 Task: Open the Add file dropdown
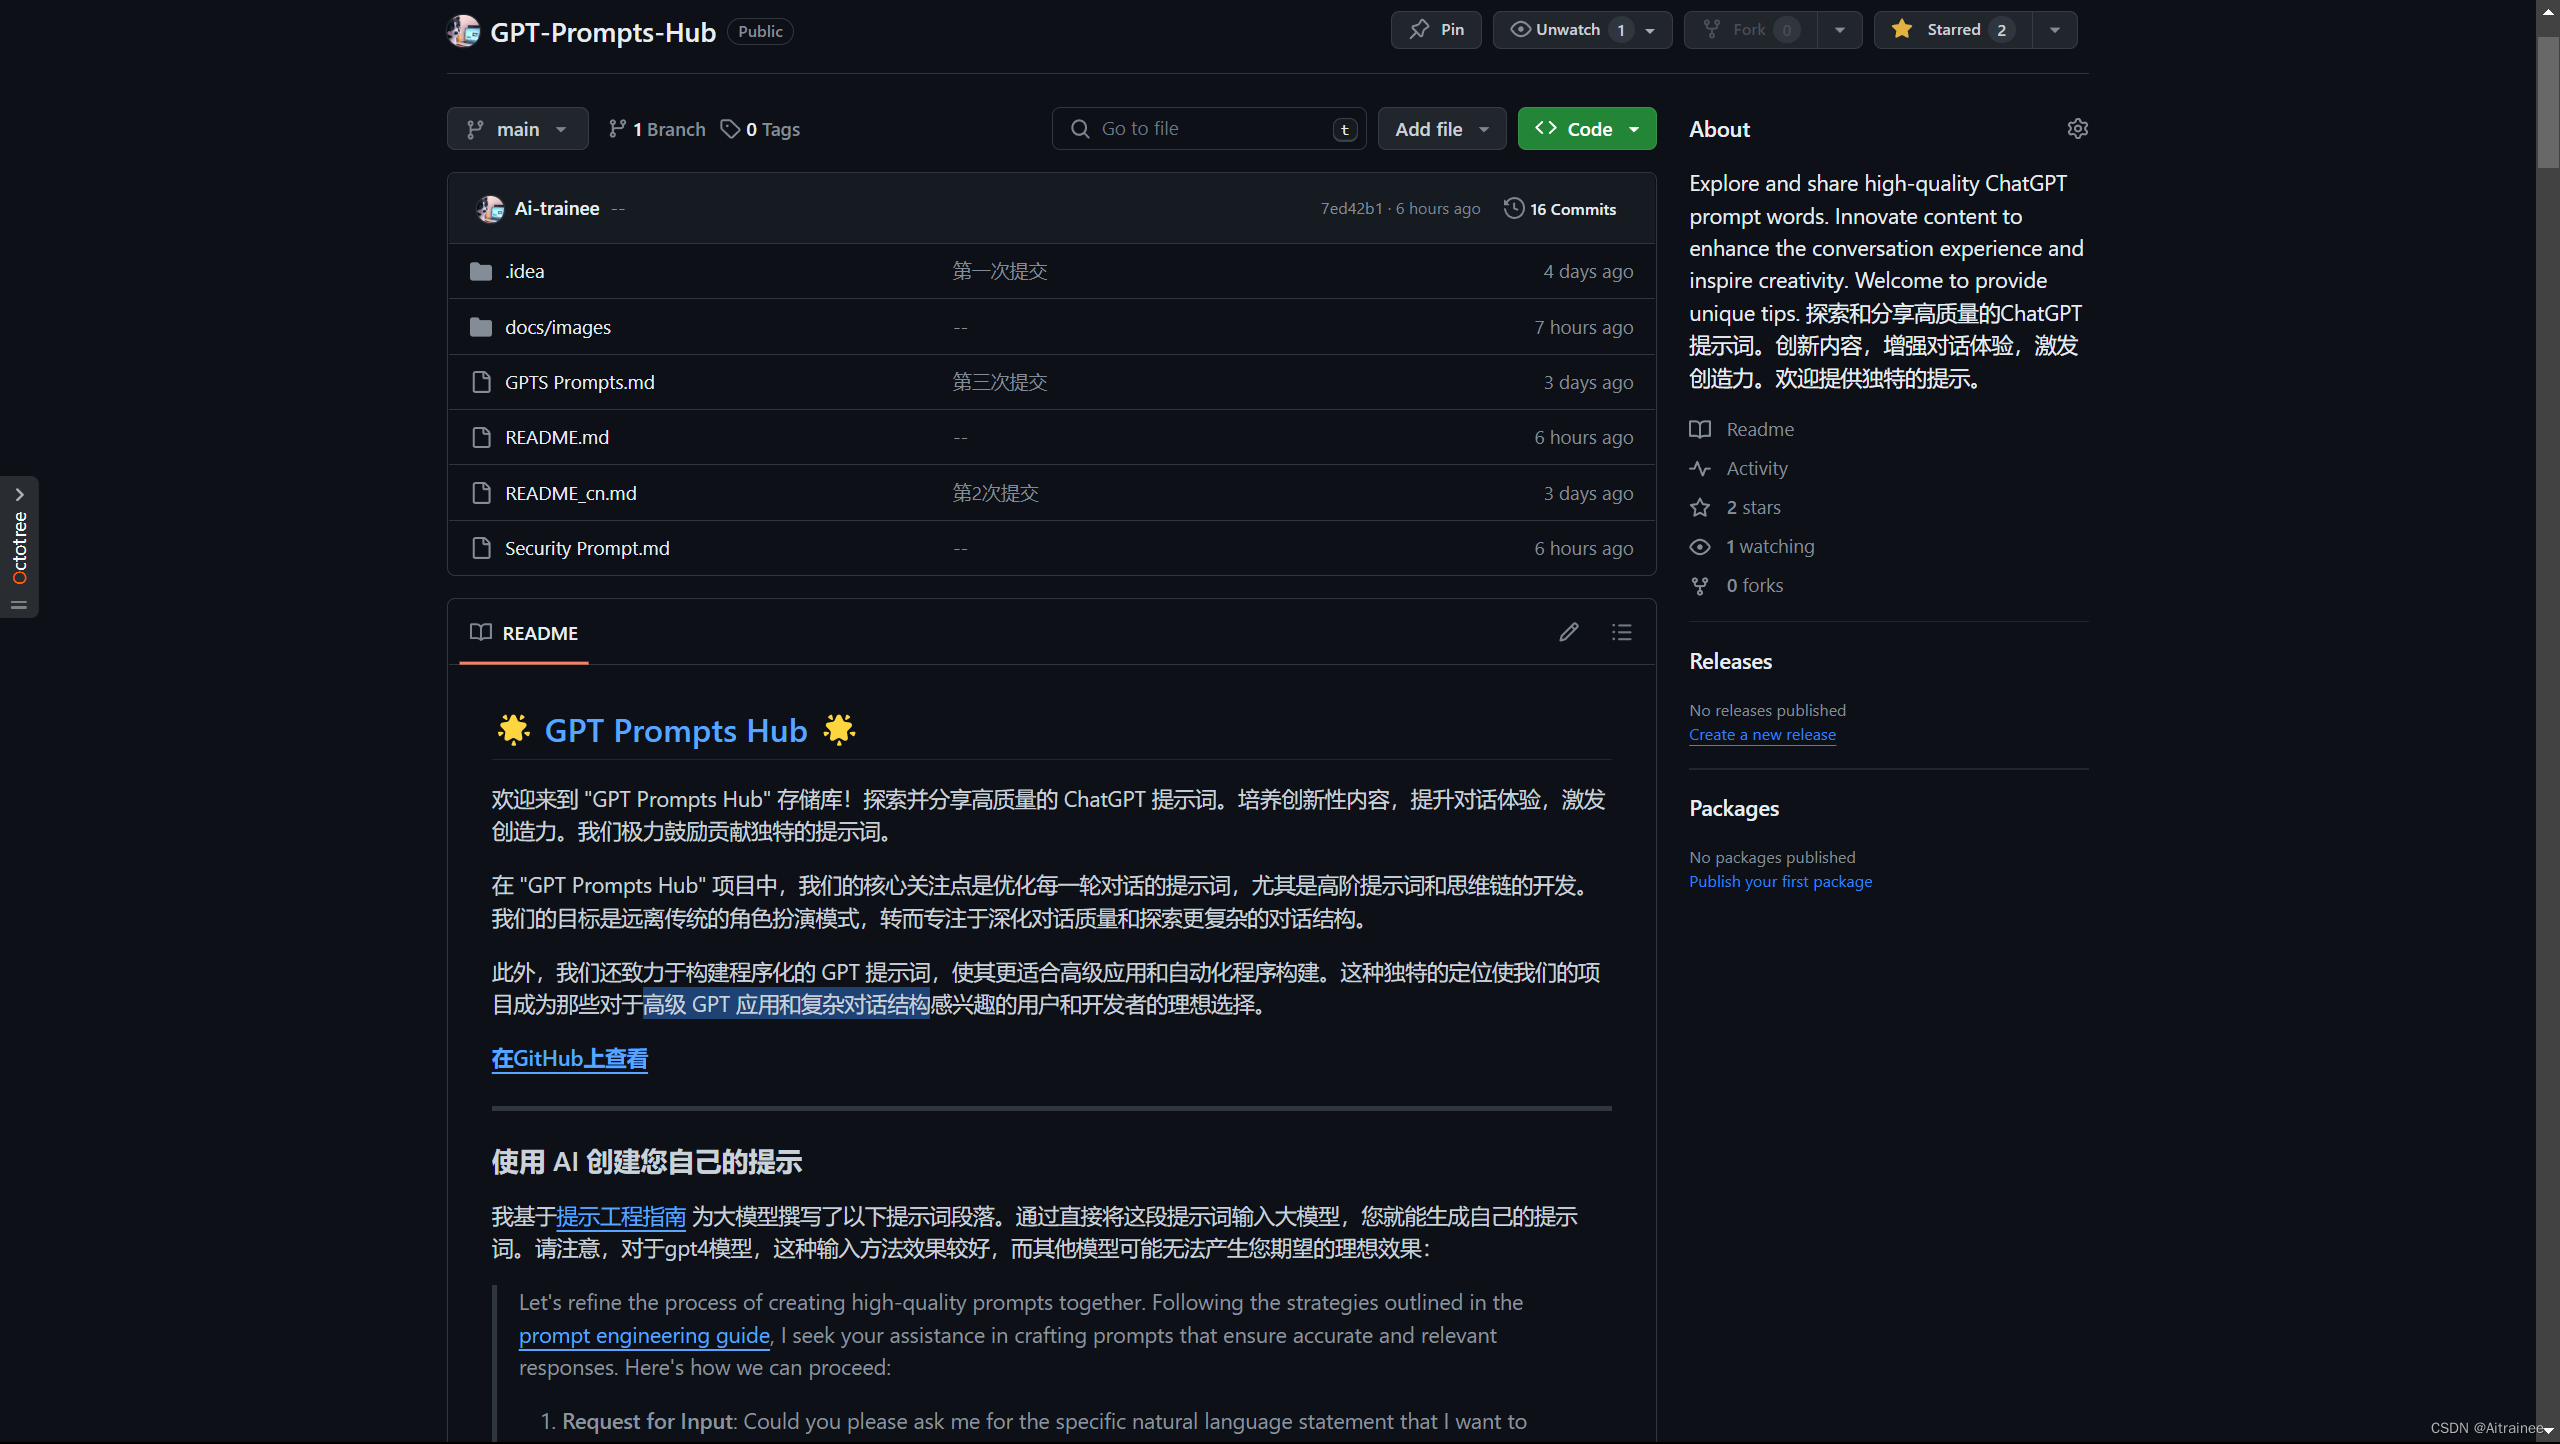click(1442, 129)
